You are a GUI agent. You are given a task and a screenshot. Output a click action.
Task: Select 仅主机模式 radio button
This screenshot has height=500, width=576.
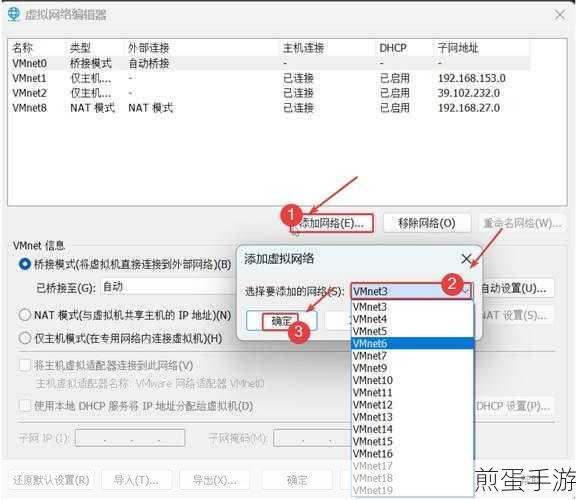(x=25, y=338)
